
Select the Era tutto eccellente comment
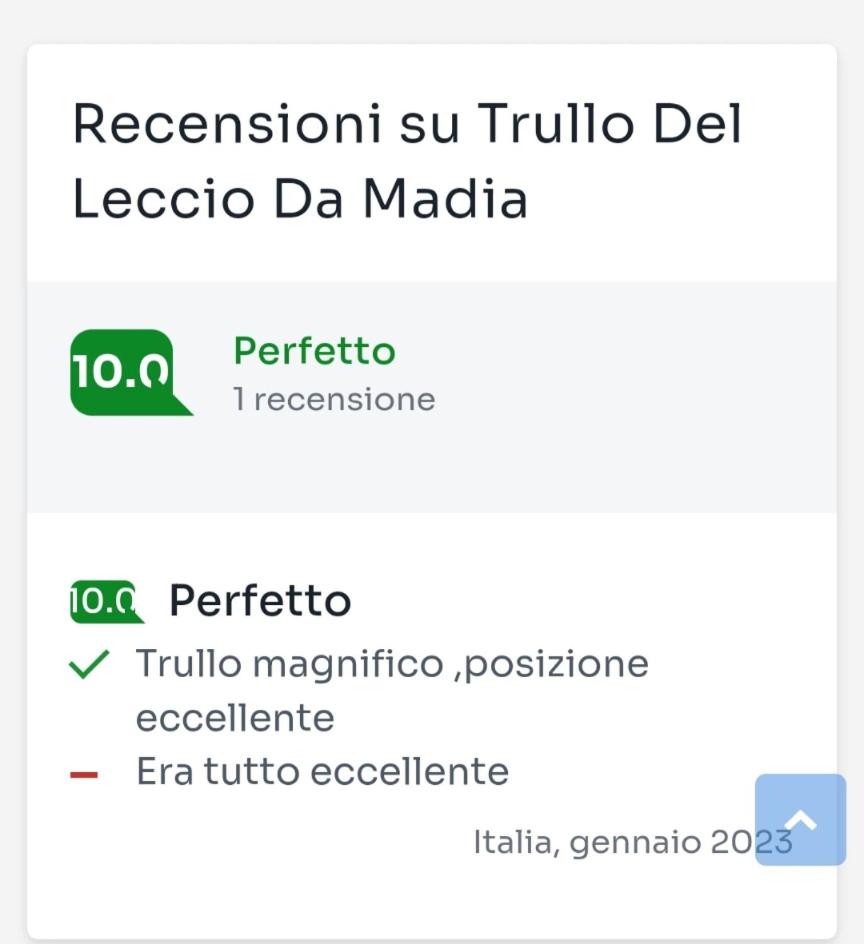pyautogui.click(x=322, y=771)
